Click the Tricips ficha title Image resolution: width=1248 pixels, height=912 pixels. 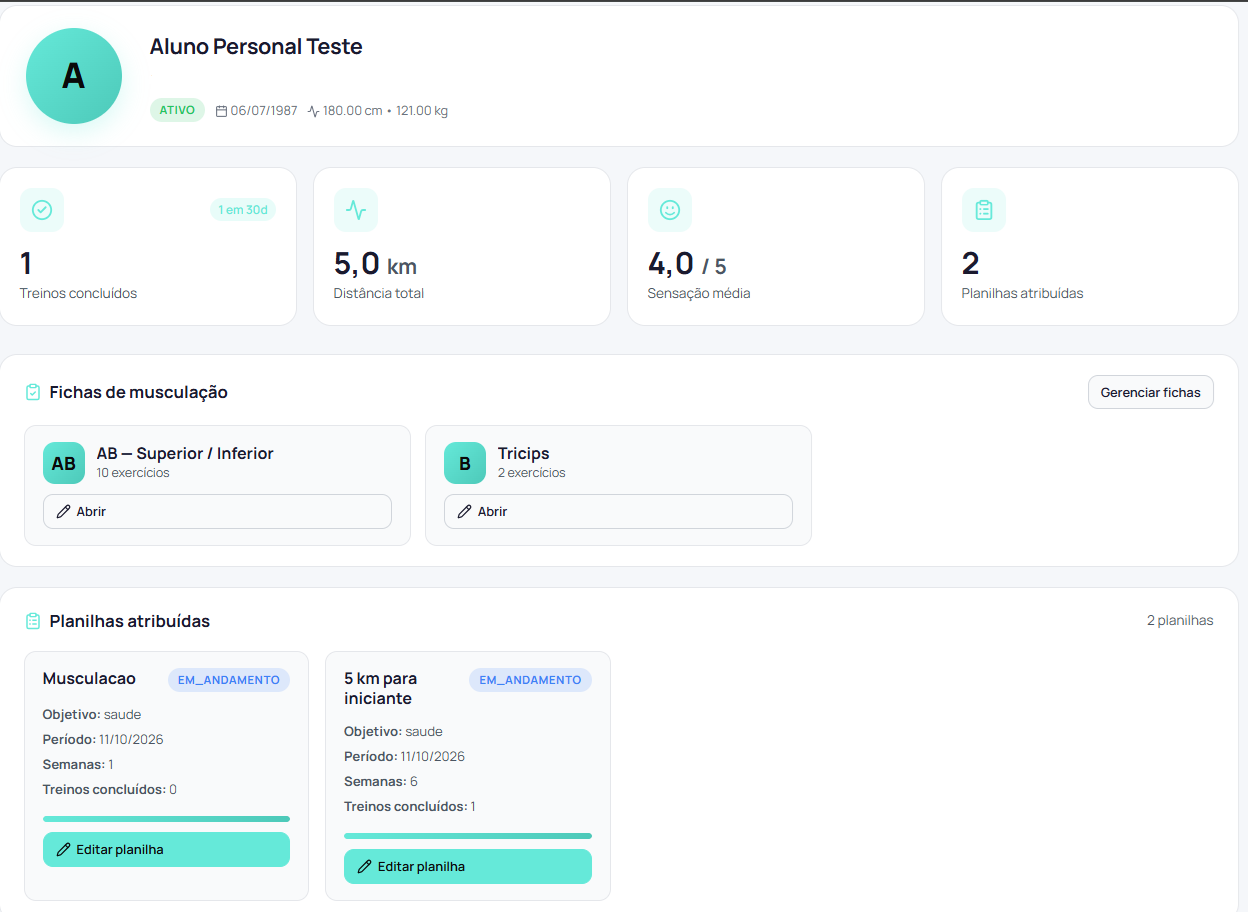[x=524, y=453]
